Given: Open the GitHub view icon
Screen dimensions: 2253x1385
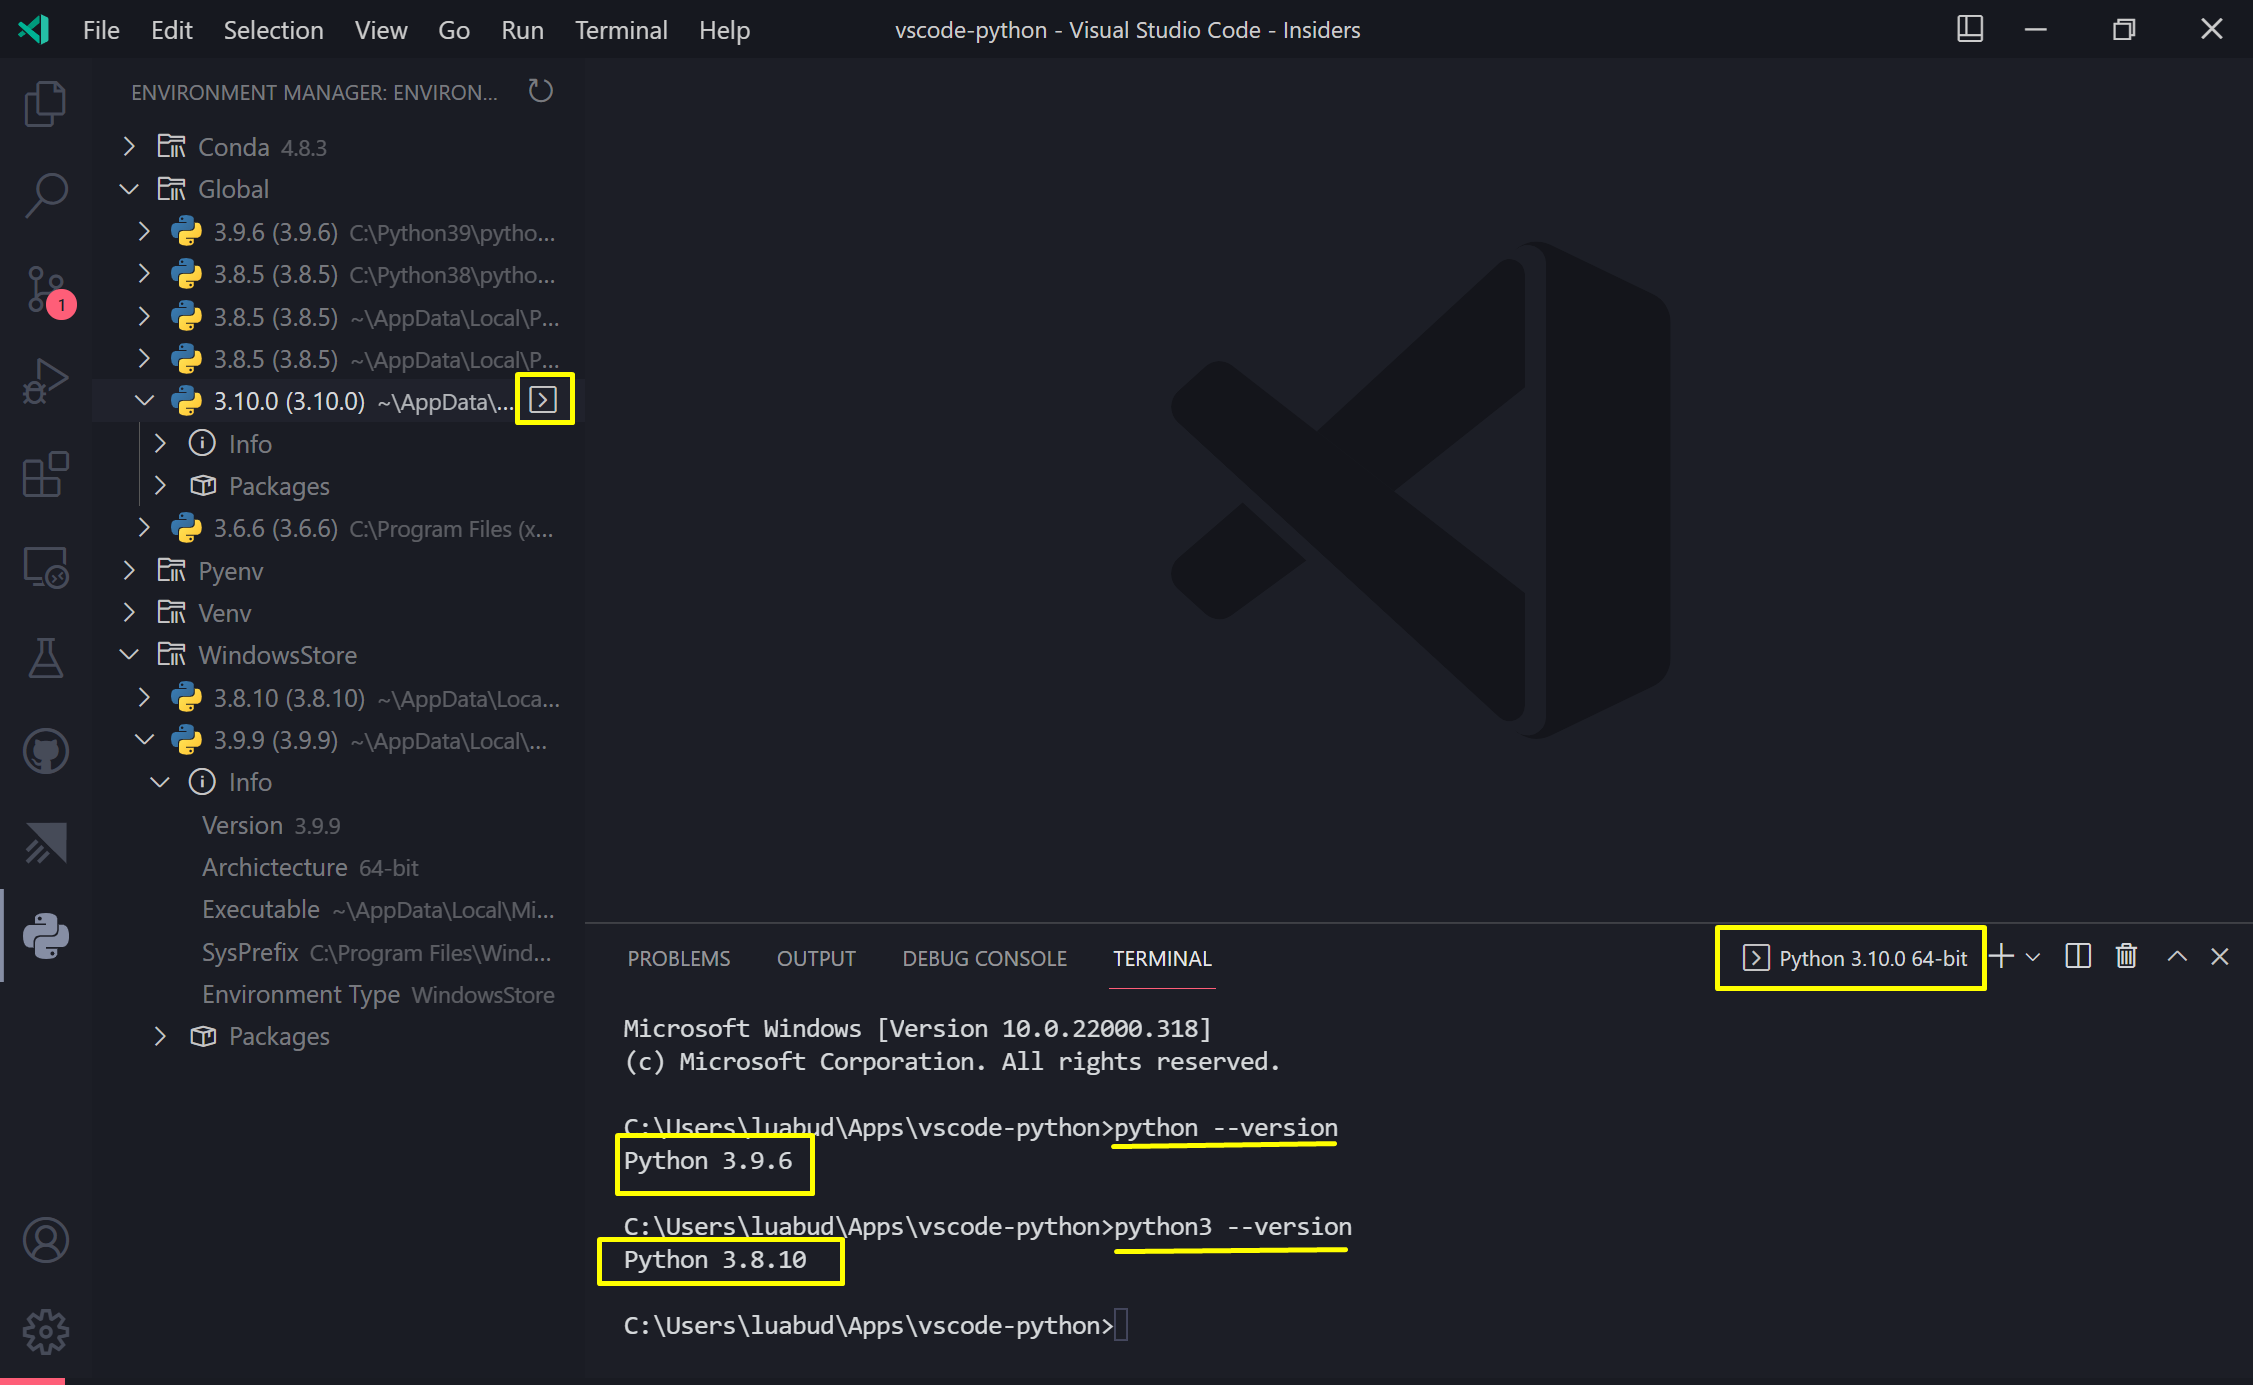Looking at the screenshot, I should point(45,752).
